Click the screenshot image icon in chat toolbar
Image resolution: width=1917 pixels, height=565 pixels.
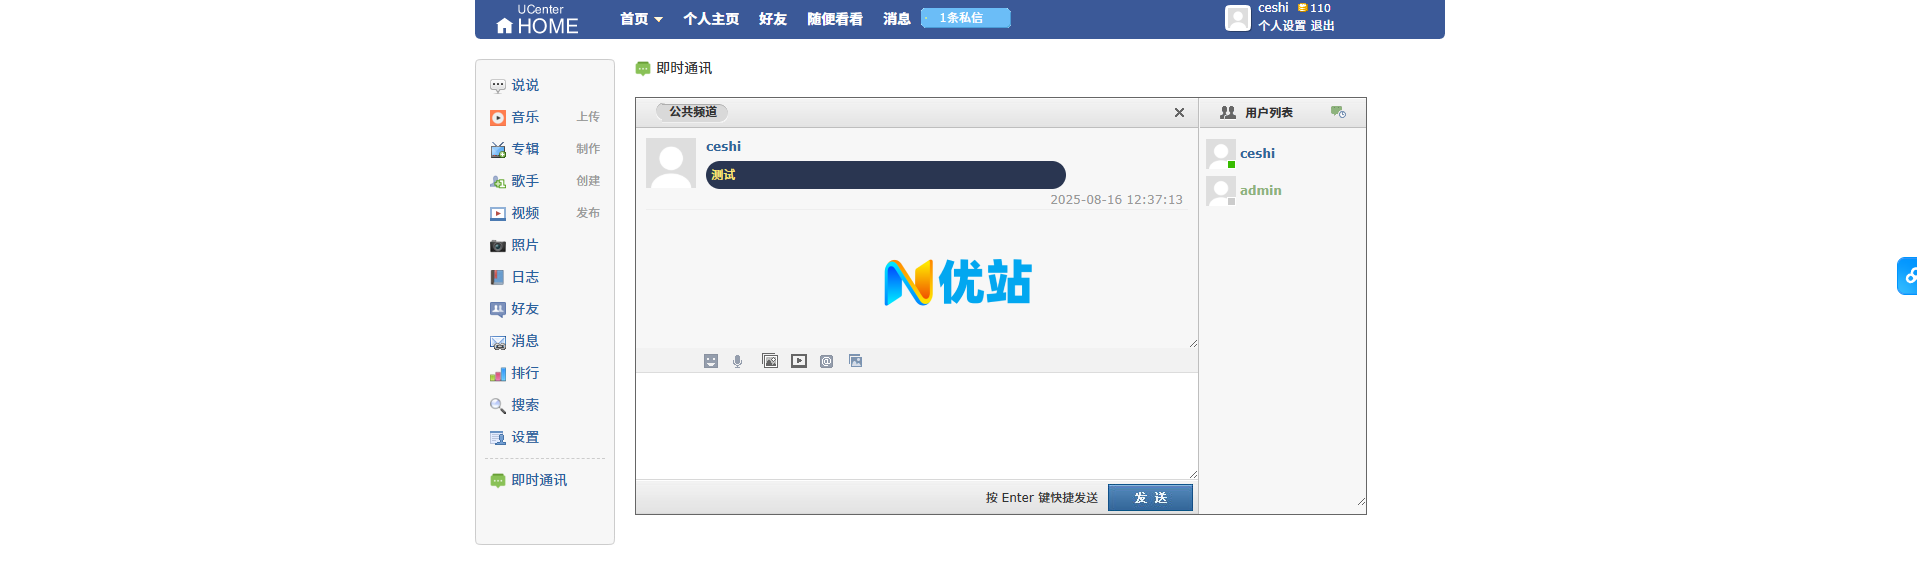pos(855,361)
